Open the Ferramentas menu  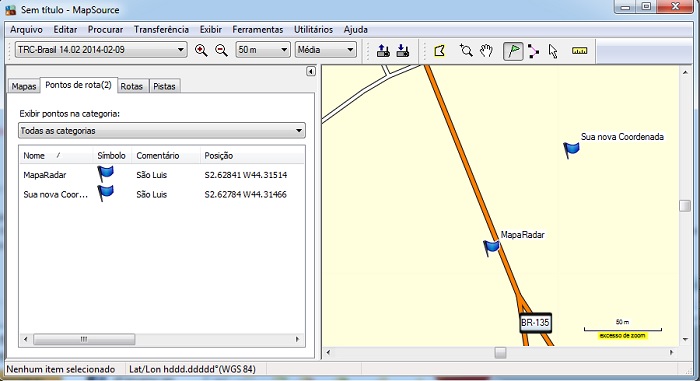pyautogui.click(x=258, y=29)
